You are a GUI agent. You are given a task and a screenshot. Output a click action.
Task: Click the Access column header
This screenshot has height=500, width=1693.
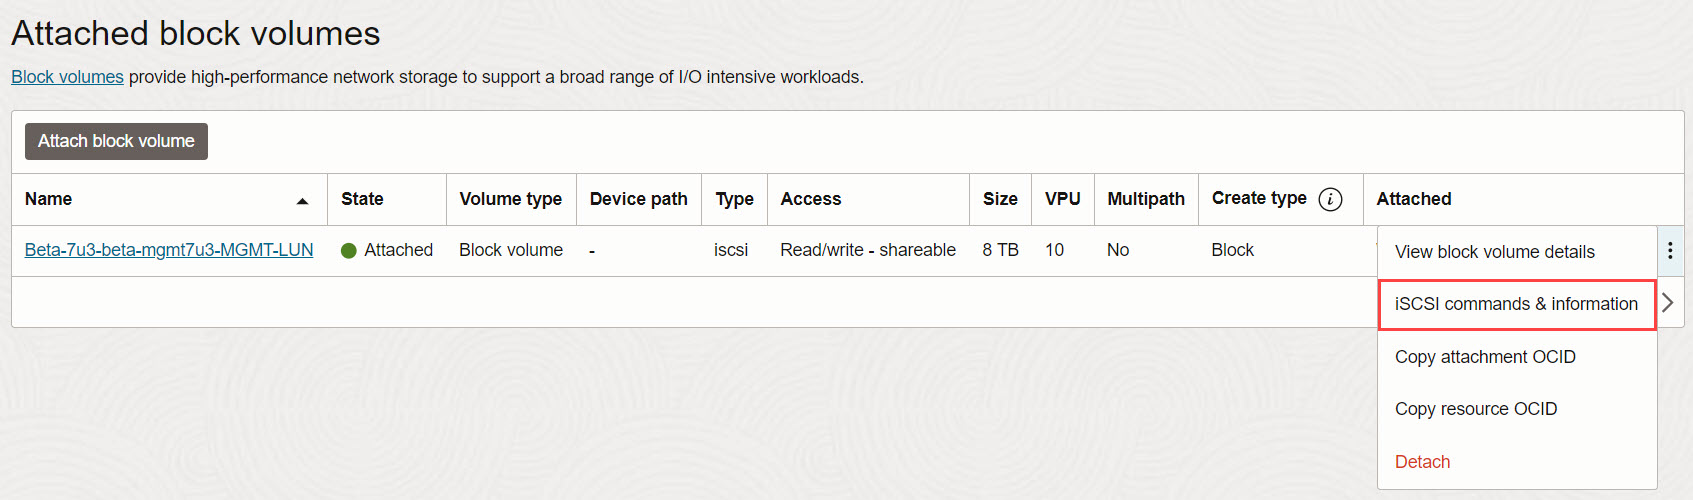(x=810, y=199)
